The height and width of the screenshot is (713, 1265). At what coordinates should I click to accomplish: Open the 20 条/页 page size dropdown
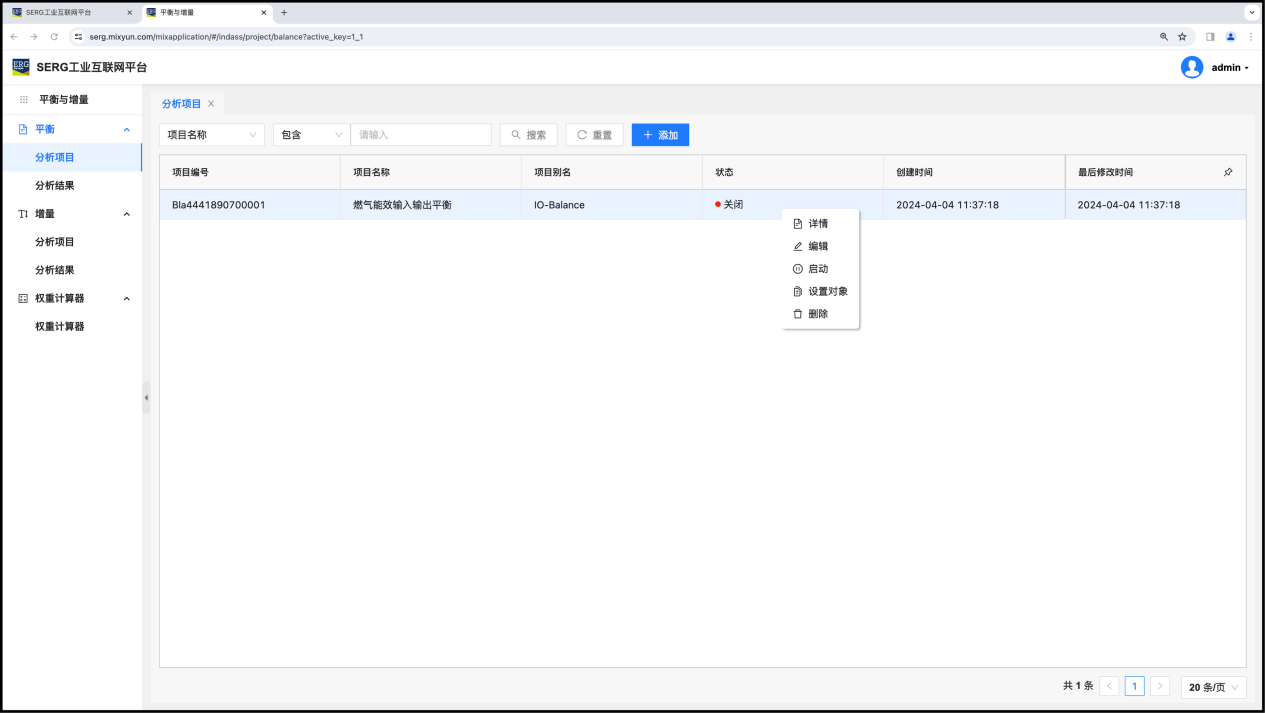1213,687
